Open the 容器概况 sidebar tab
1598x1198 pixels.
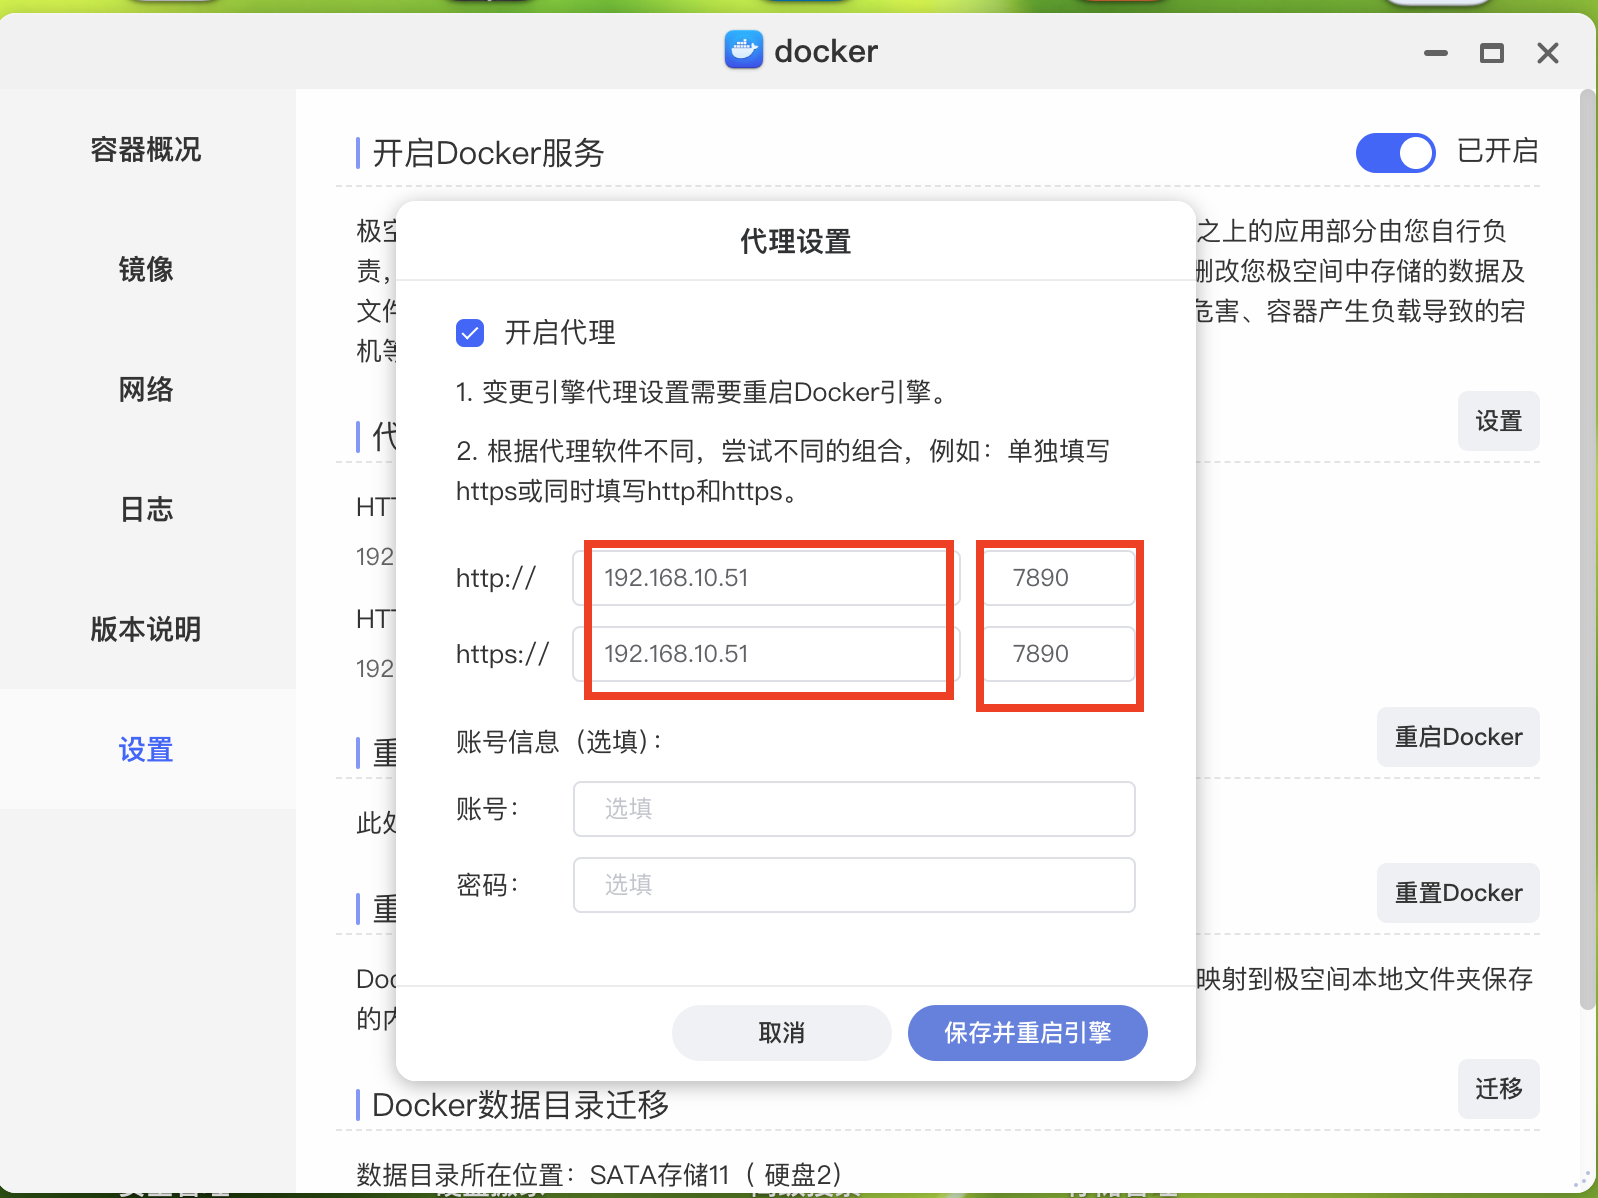click(146, 150)
